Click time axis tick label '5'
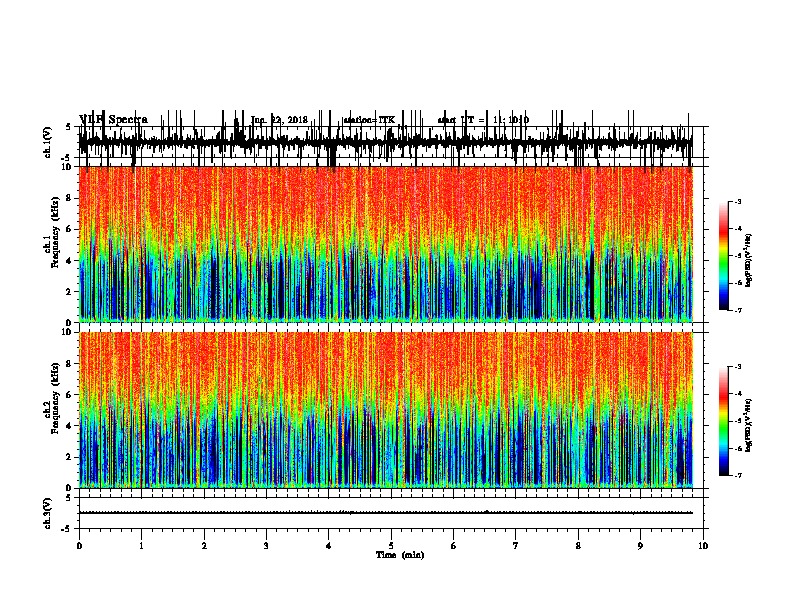Screen dimensions: 792x612 click(391, 546)
